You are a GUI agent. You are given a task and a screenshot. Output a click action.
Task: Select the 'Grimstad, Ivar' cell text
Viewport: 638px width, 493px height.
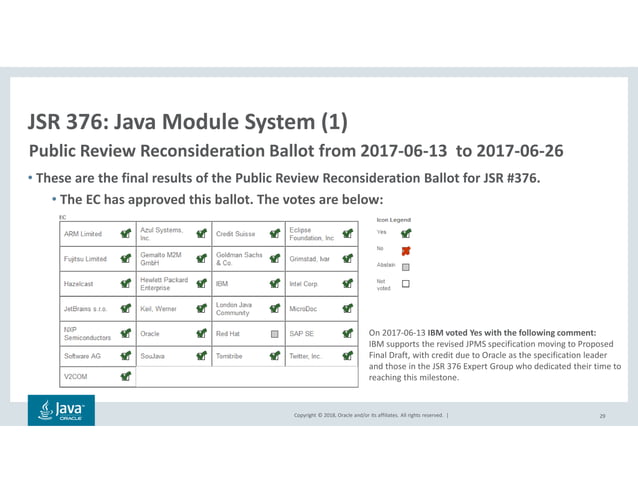pos(309,259)
